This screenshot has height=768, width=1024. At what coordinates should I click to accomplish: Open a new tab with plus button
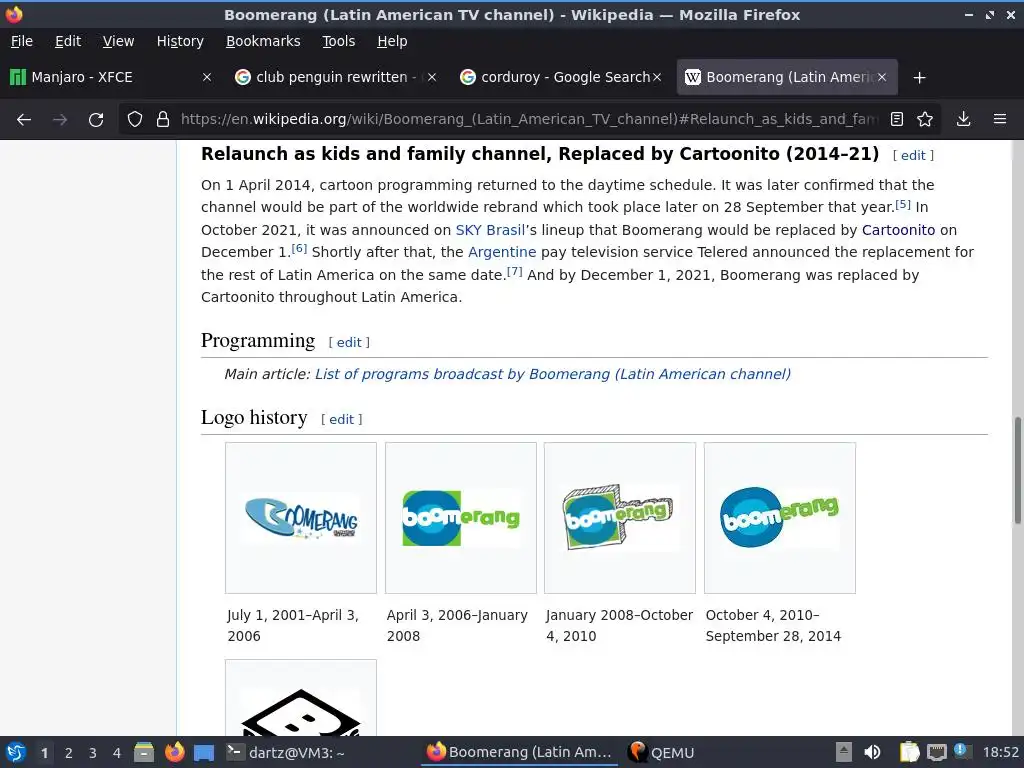(x=920, y=78)
